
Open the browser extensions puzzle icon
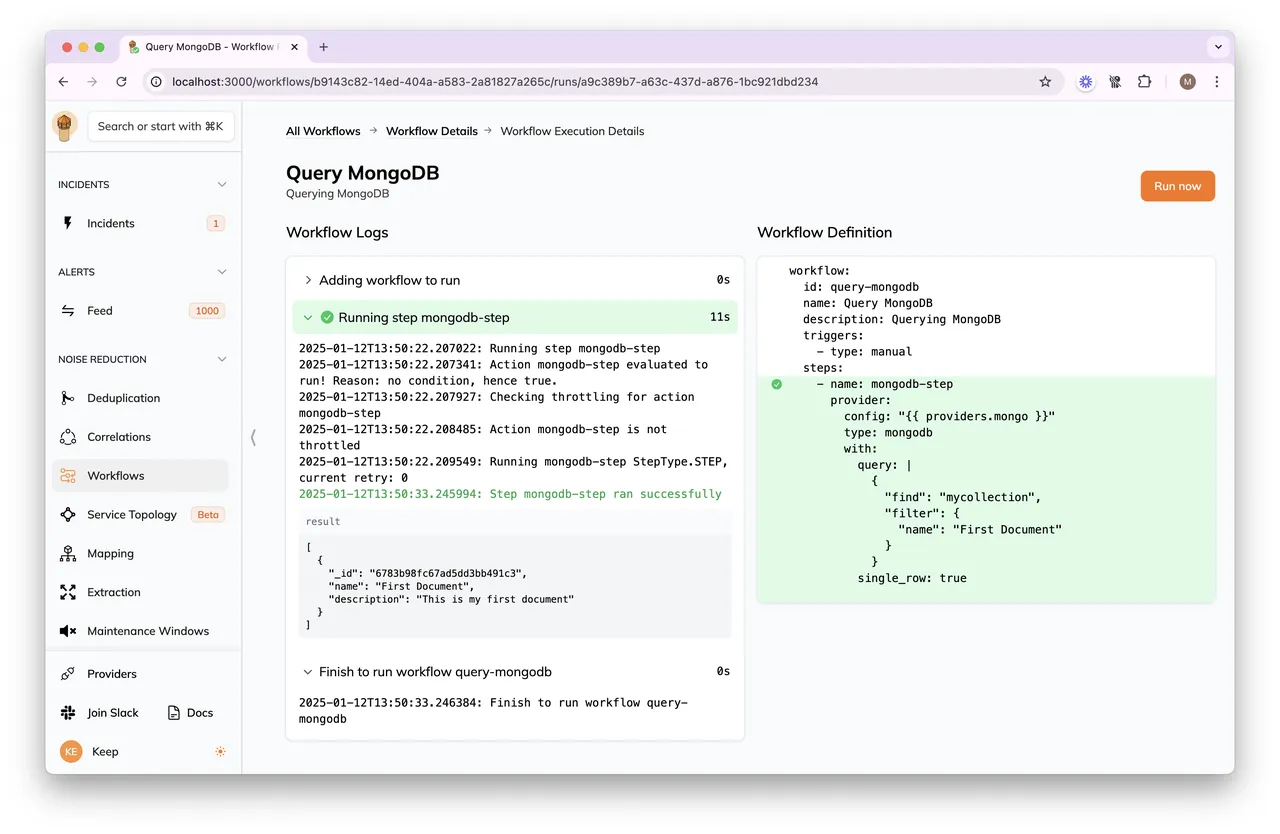(1145, 82)
